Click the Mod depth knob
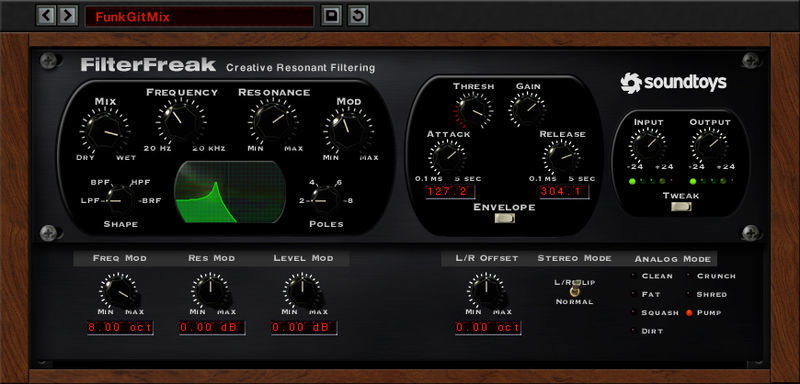Viewport: 800px width, 384px height. coord(348,132)
